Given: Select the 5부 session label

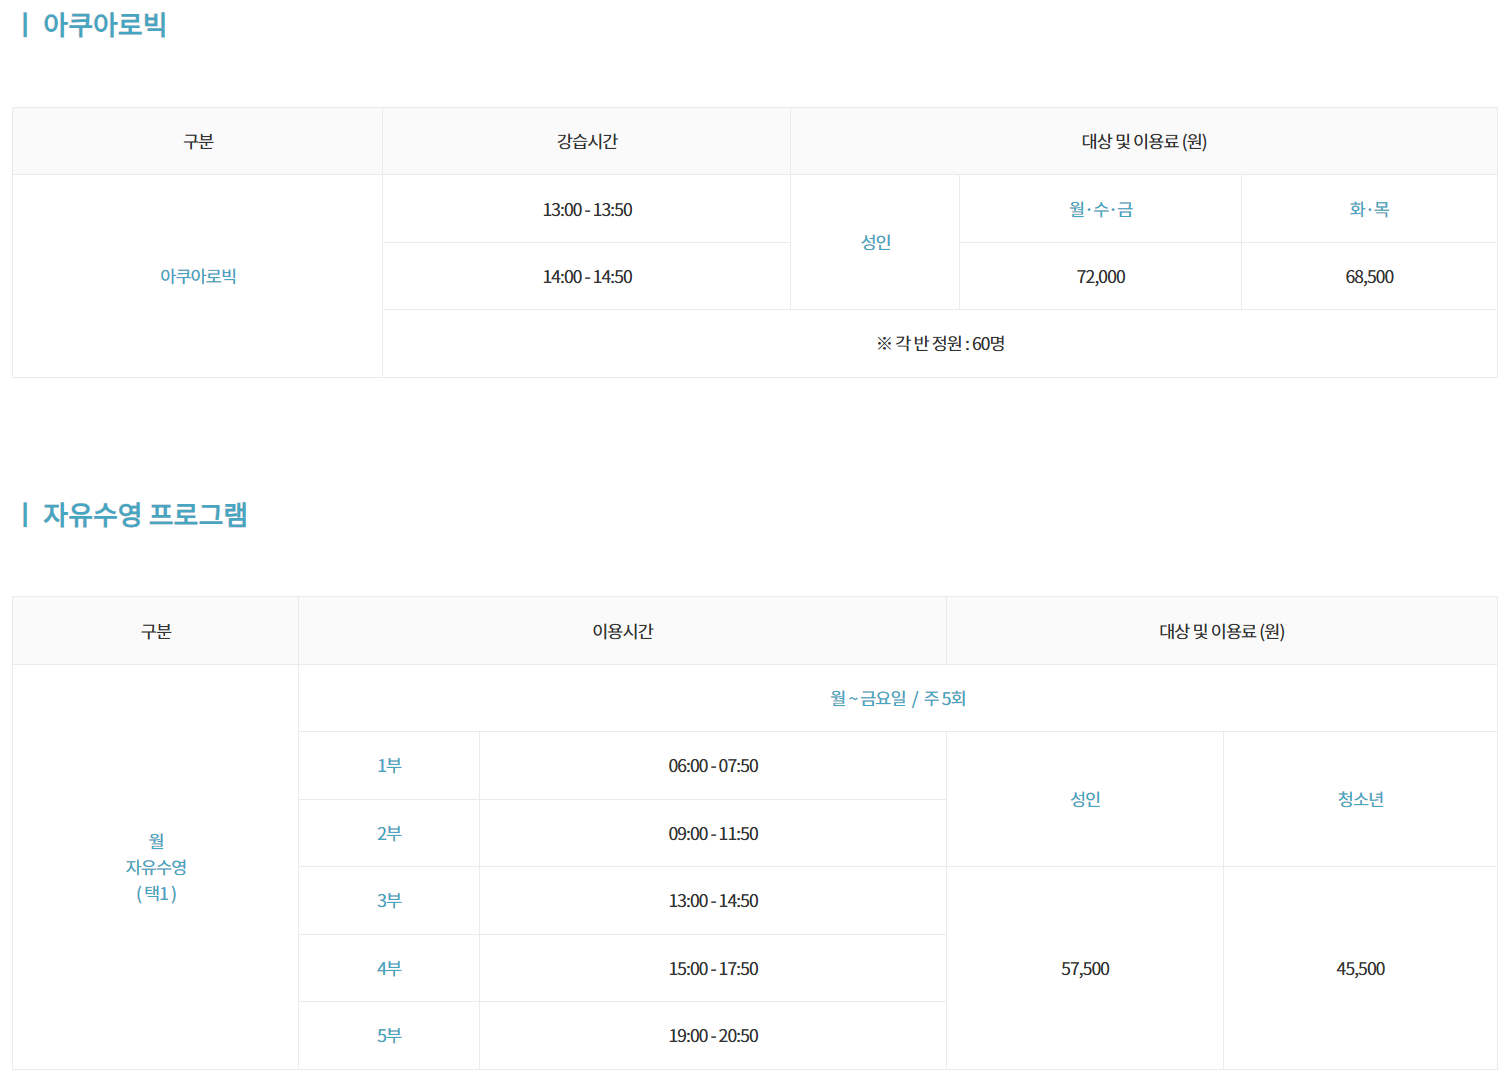Looking at the screenshot, I should [x=389, y=1036].
